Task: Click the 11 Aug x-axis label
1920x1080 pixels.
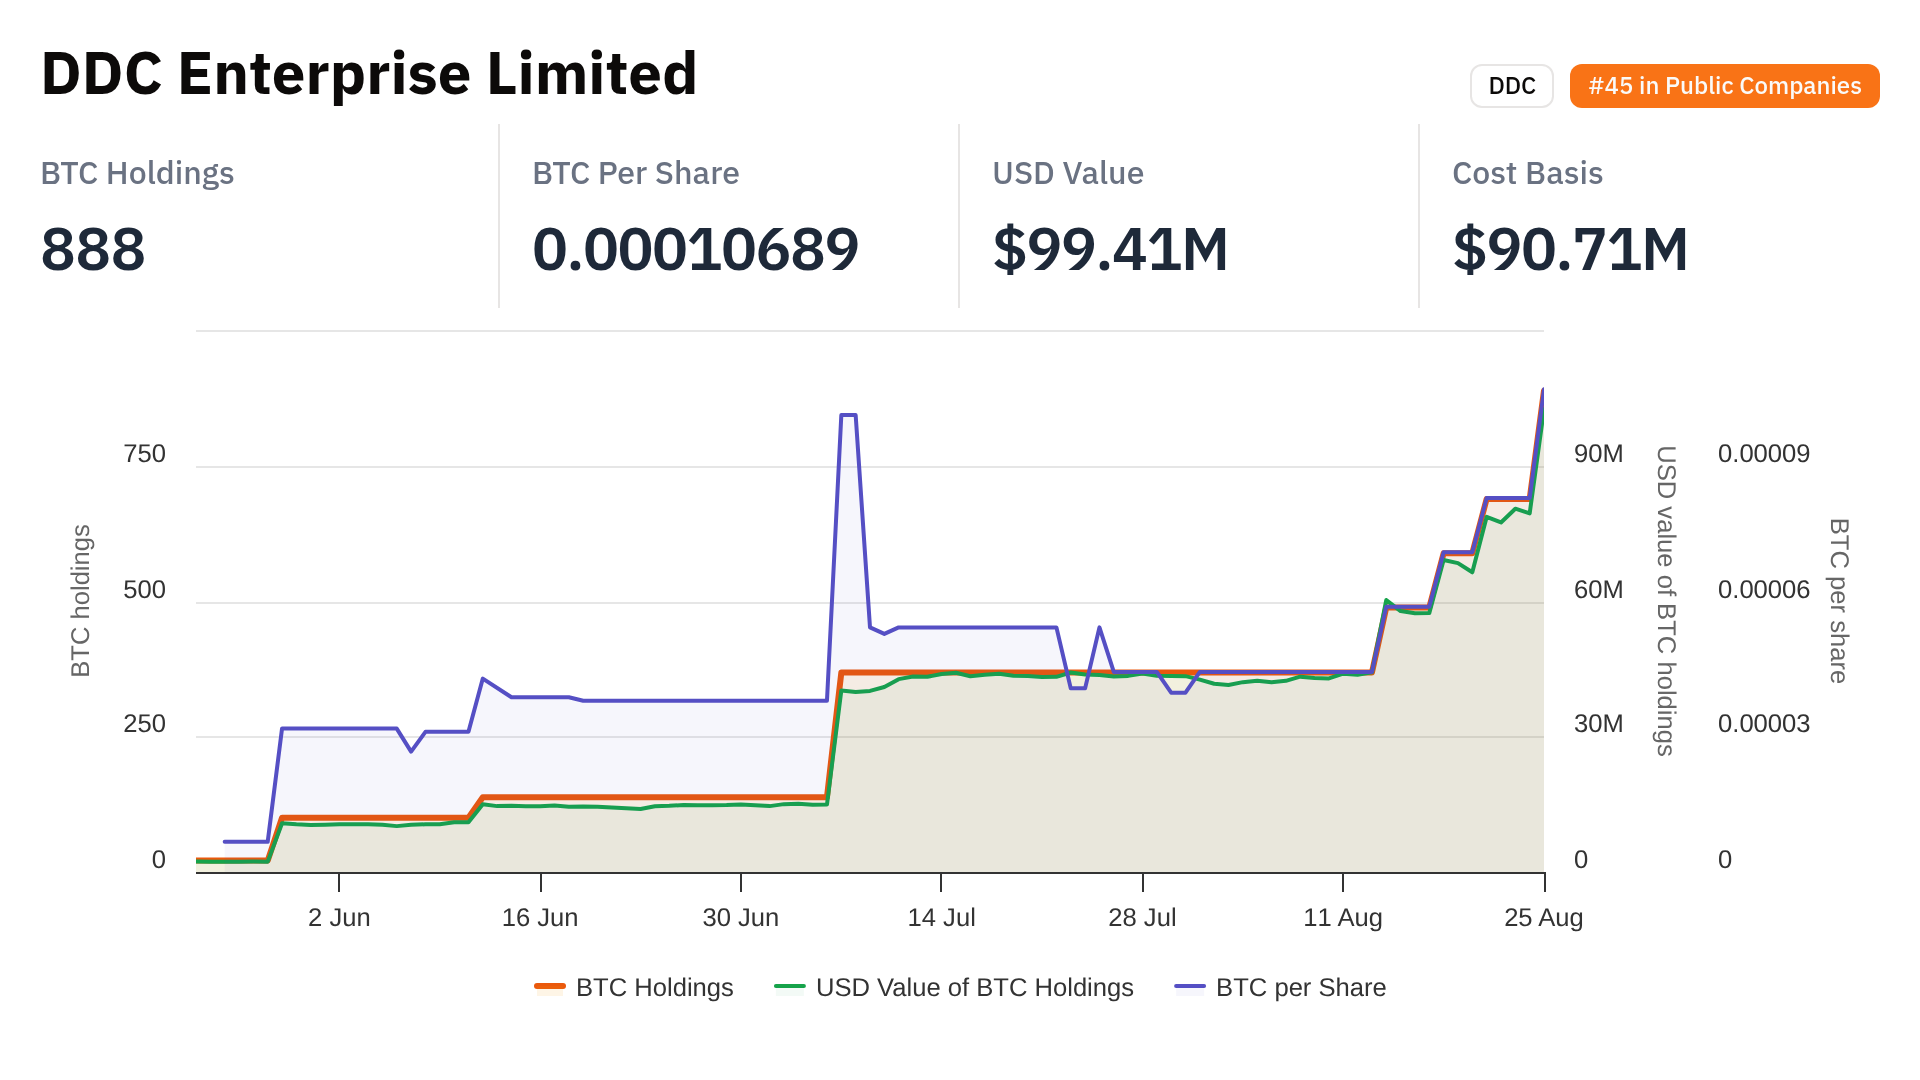Action: pos(1342,917)
